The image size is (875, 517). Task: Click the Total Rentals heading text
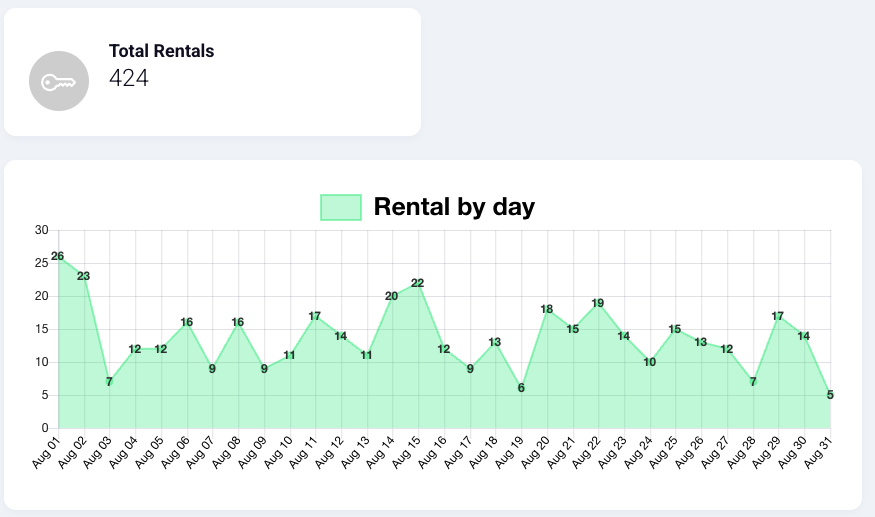pos(161,51)
